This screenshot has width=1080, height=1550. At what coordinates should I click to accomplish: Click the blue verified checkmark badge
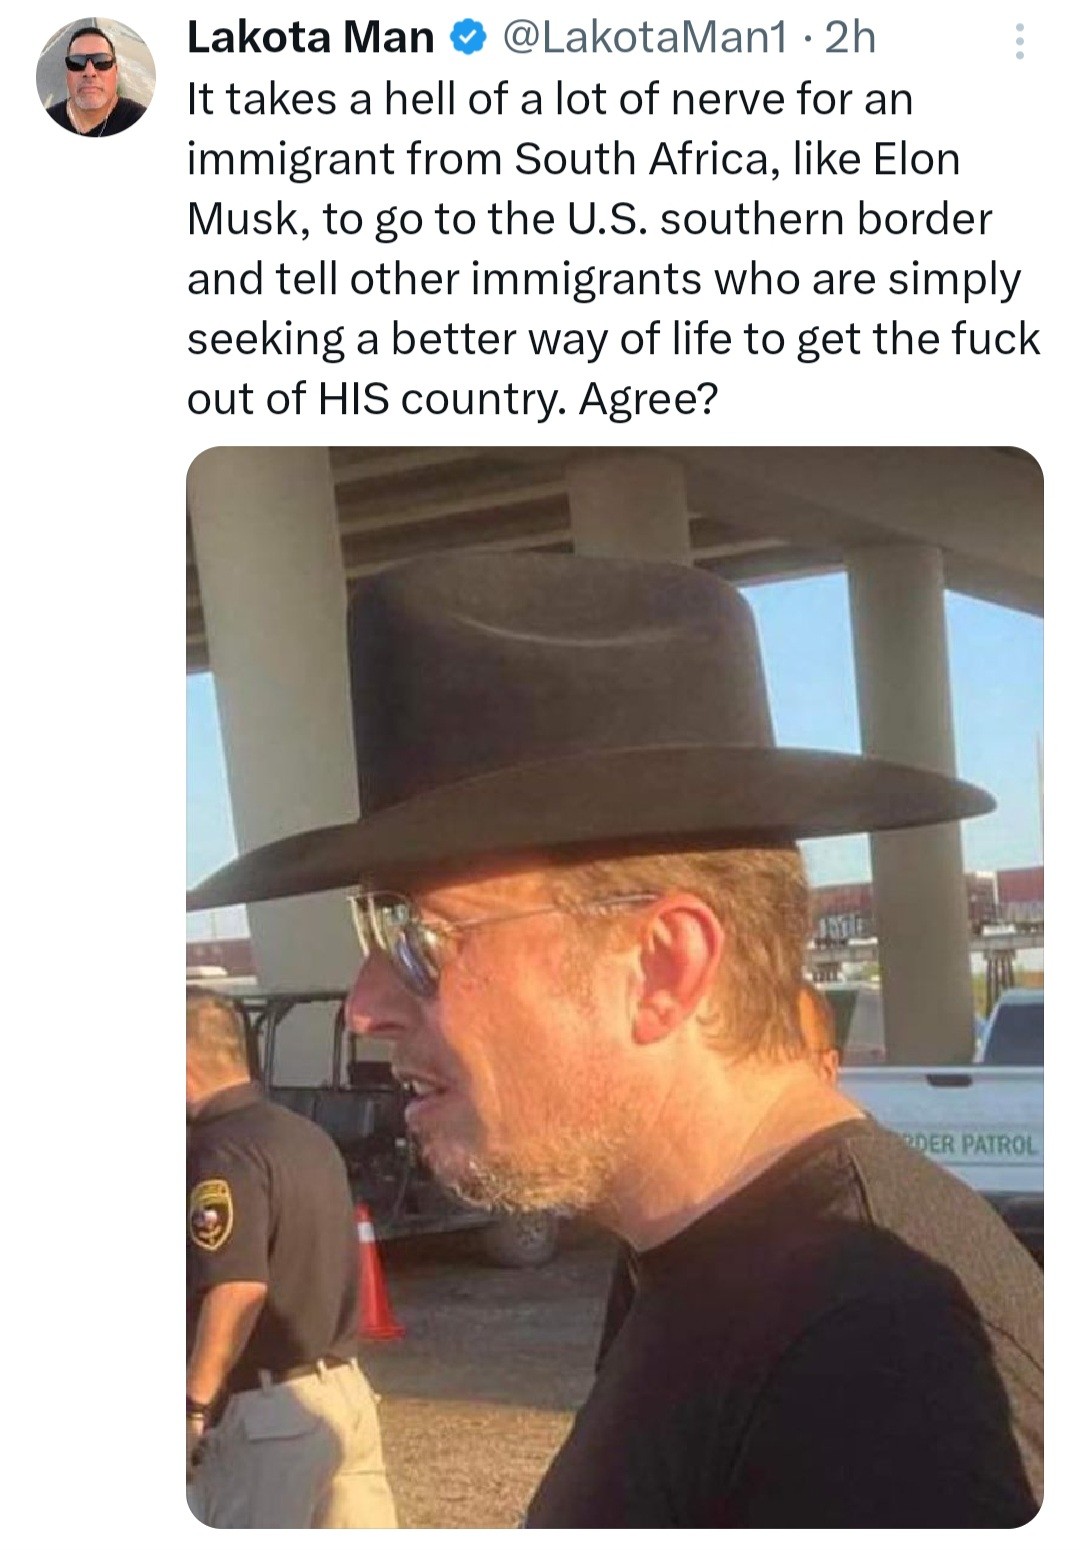pos(468,38)
